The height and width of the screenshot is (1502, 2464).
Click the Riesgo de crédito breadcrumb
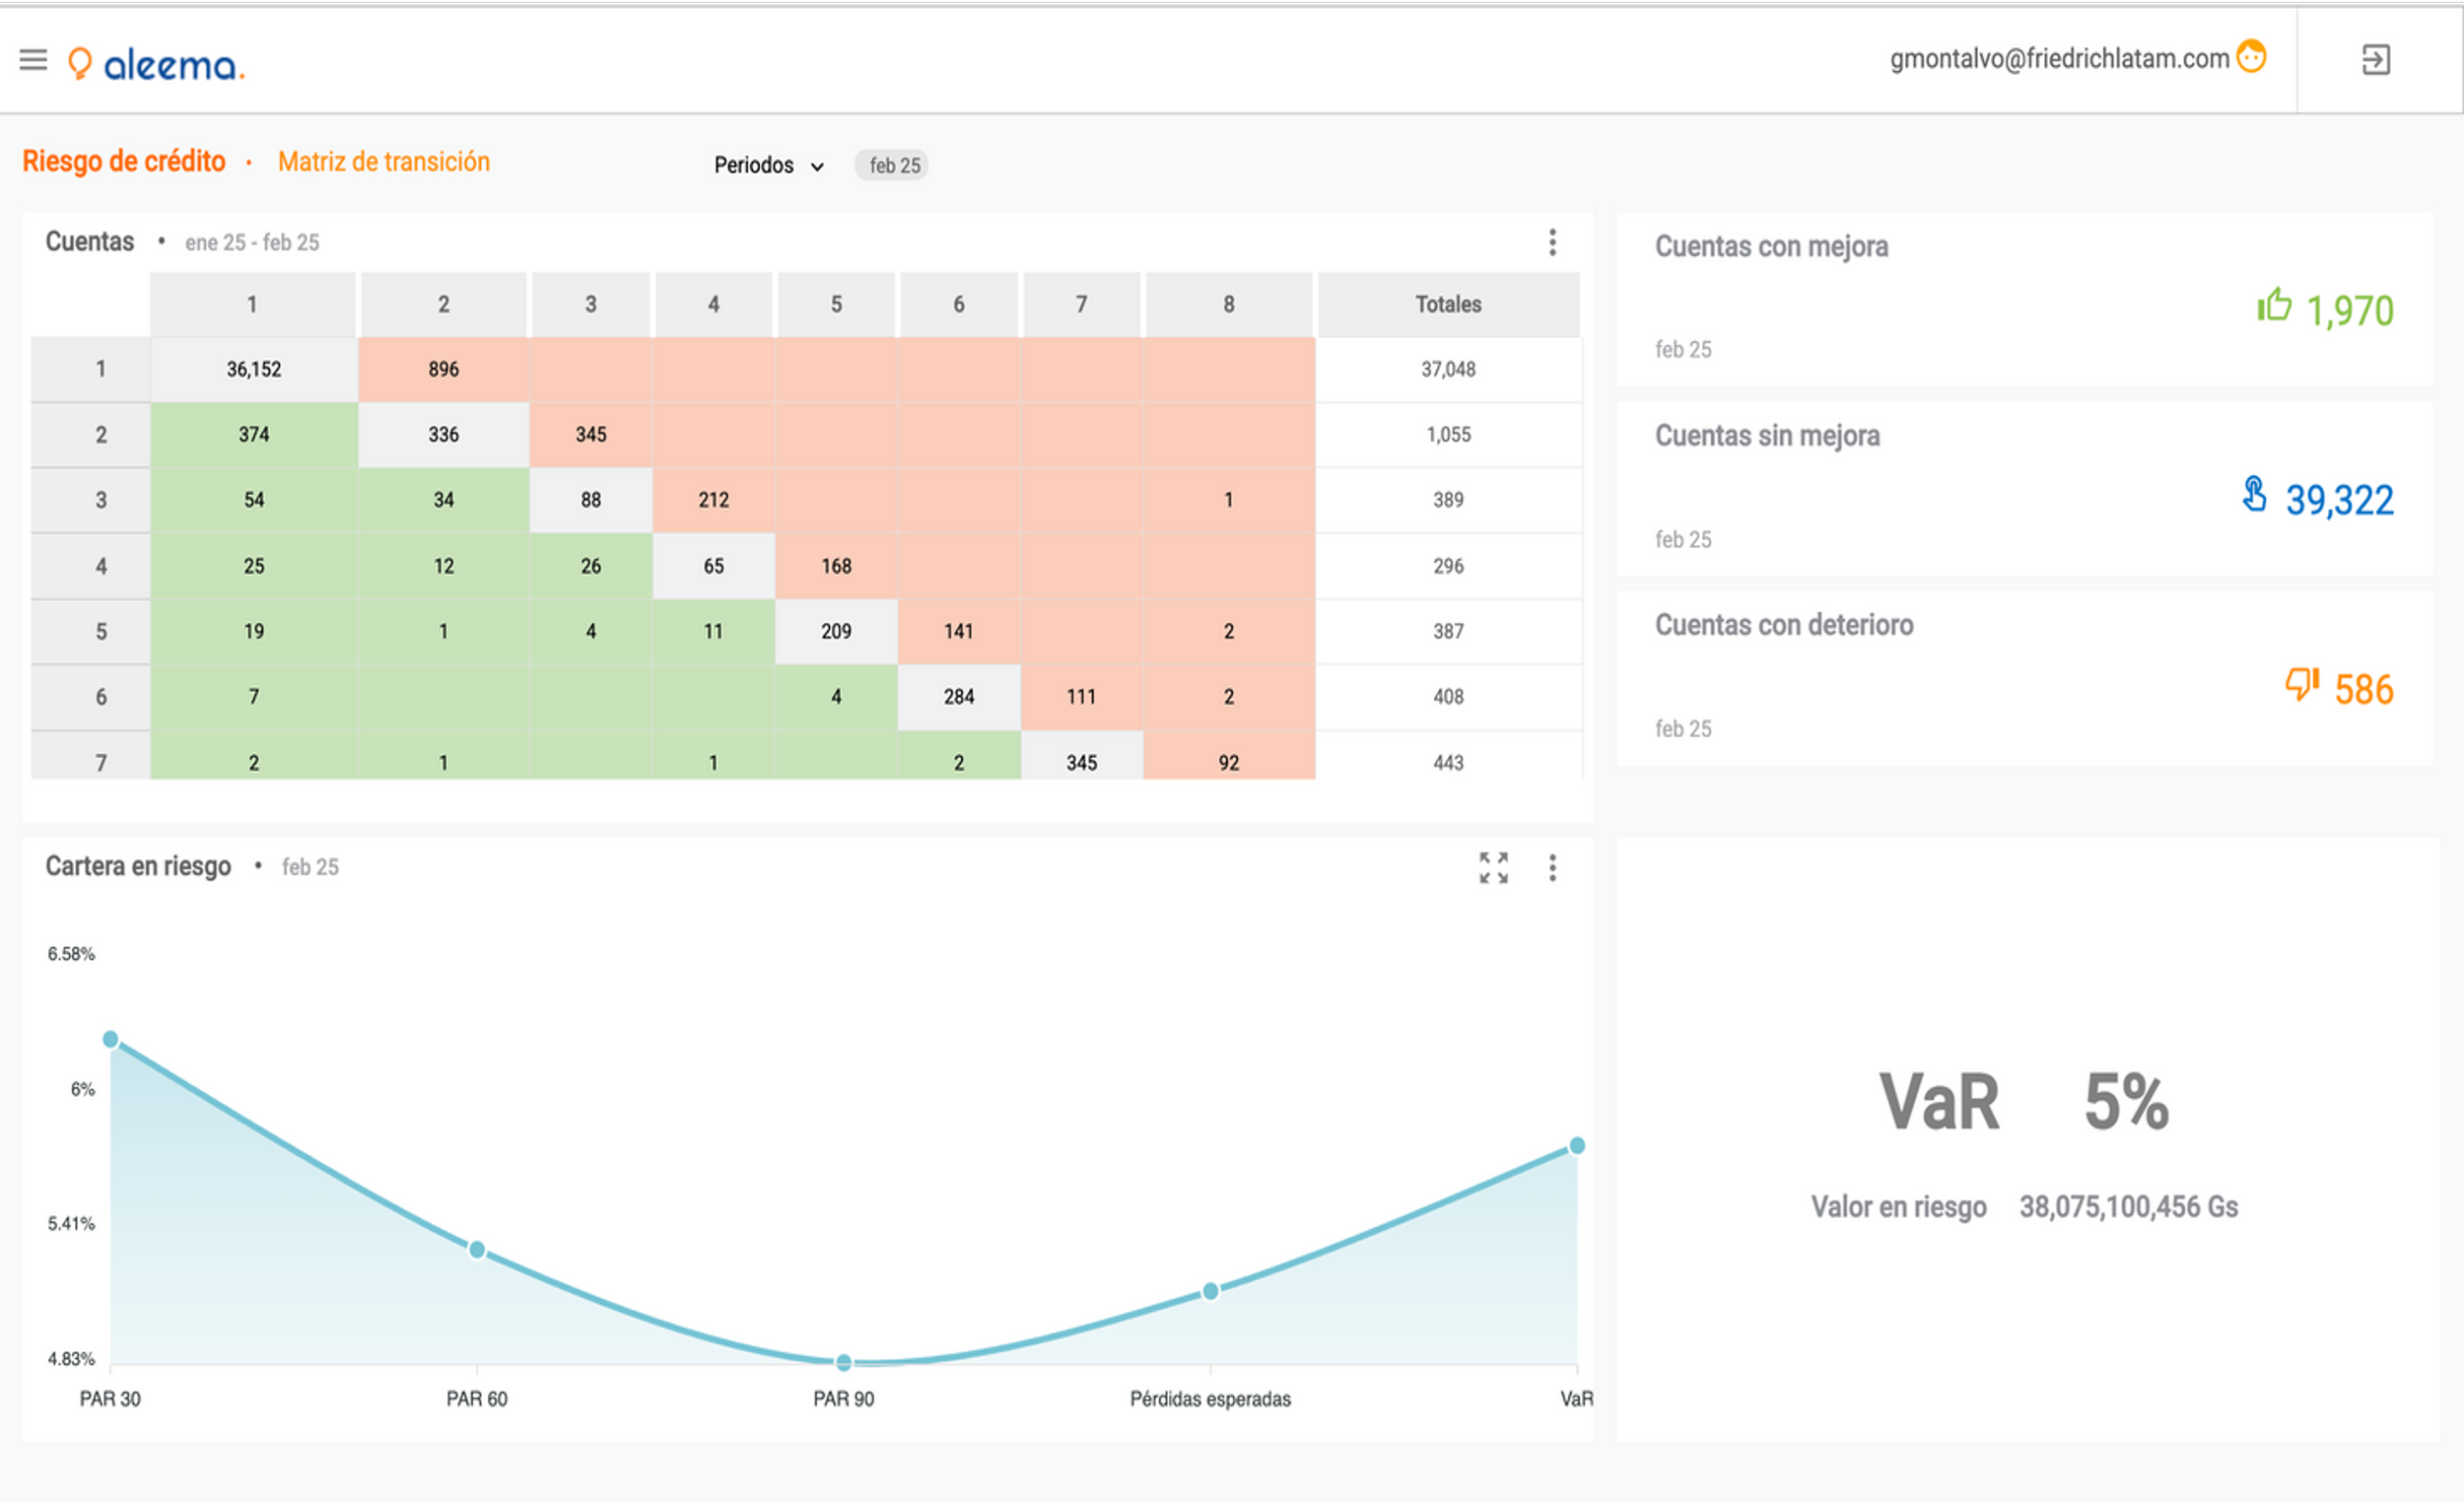click(x=124, y=162)
